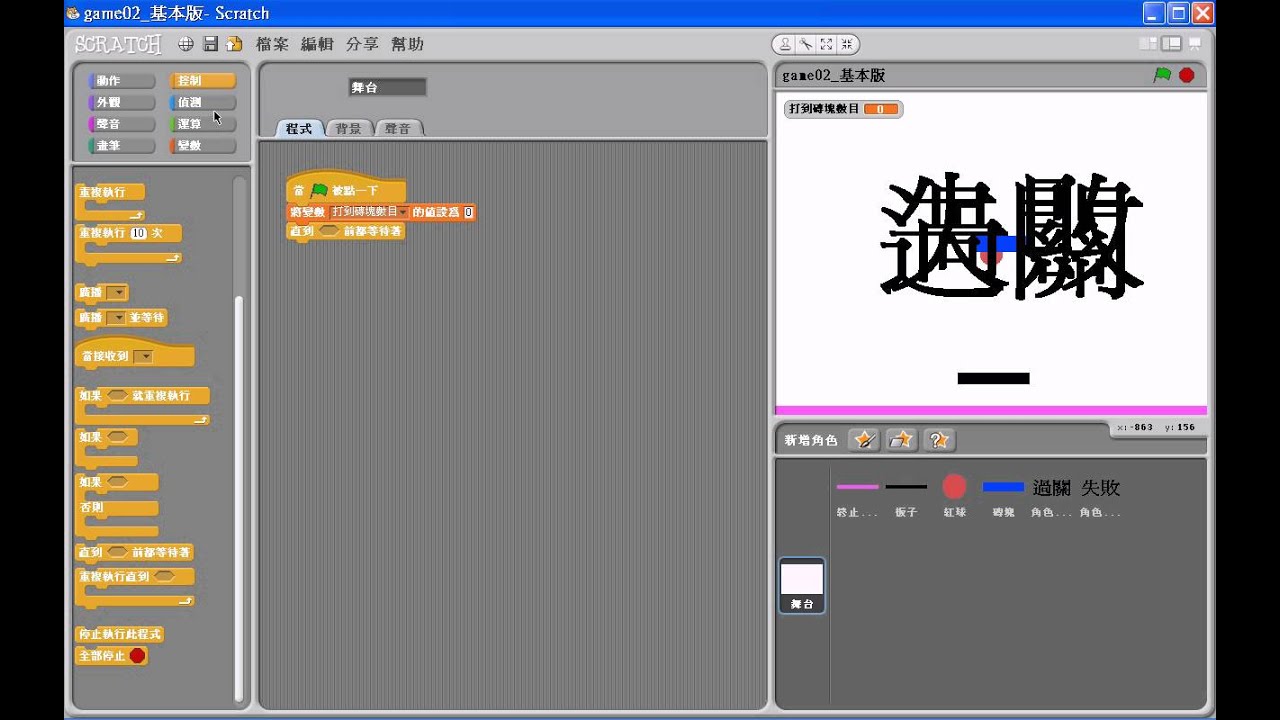Image resolution: width=1280 pixels, height=720 pixels.
Task: Select the 動作 motion blocks category
Action: (x=122, y=81)
